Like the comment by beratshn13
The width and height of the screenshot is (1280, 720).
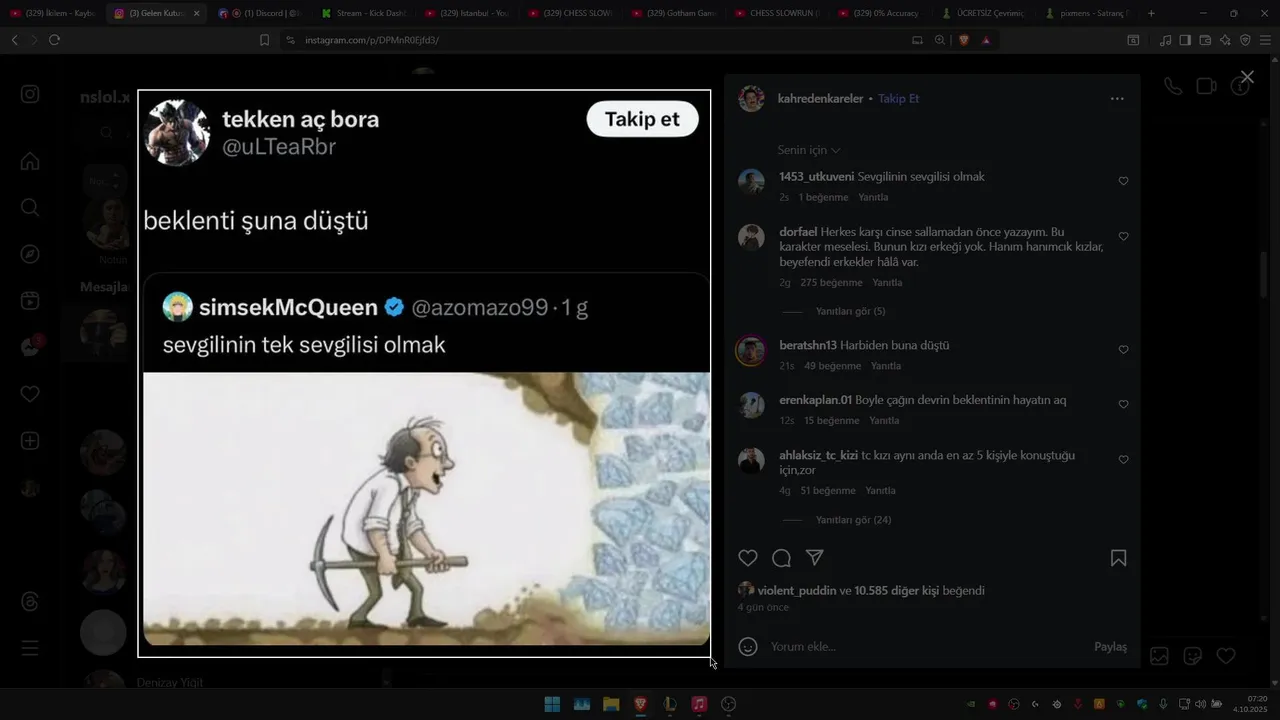click(x=1123, y=350)
